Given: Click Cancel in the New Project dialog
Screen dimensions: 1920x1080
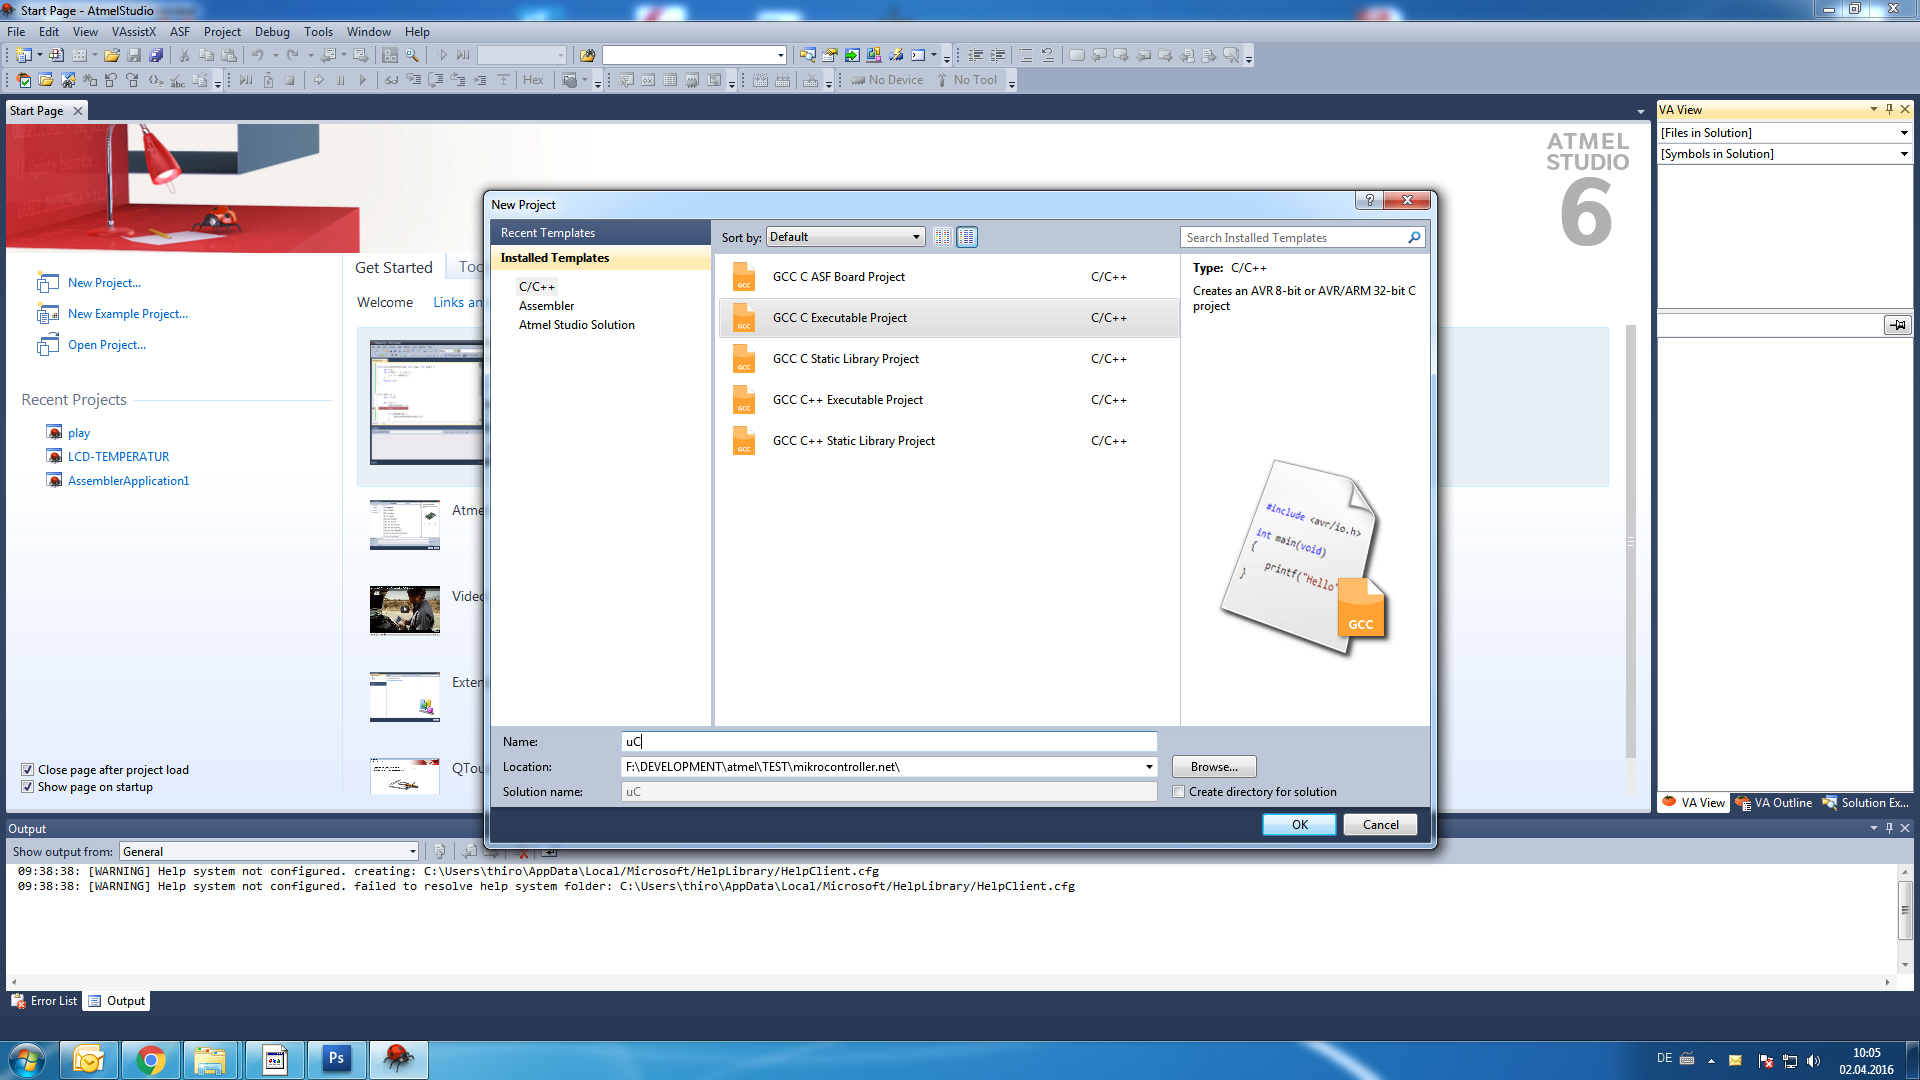Looking at the screenshot, I should pos(1380,825).
